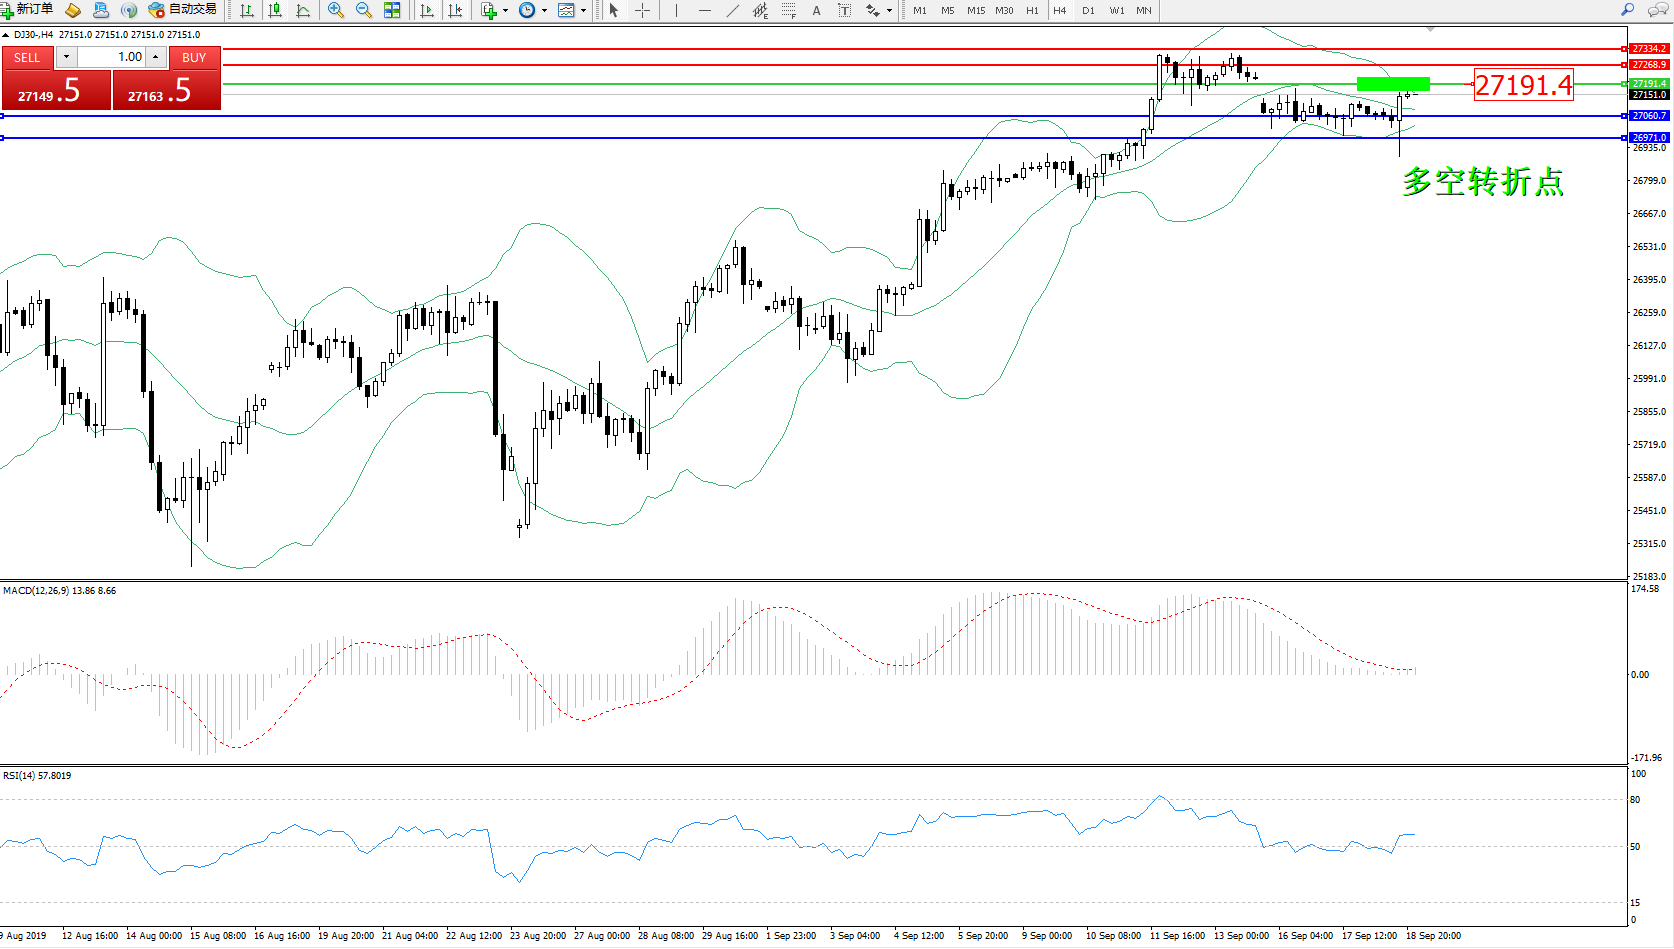Click the red BUY button

[194, 58]
